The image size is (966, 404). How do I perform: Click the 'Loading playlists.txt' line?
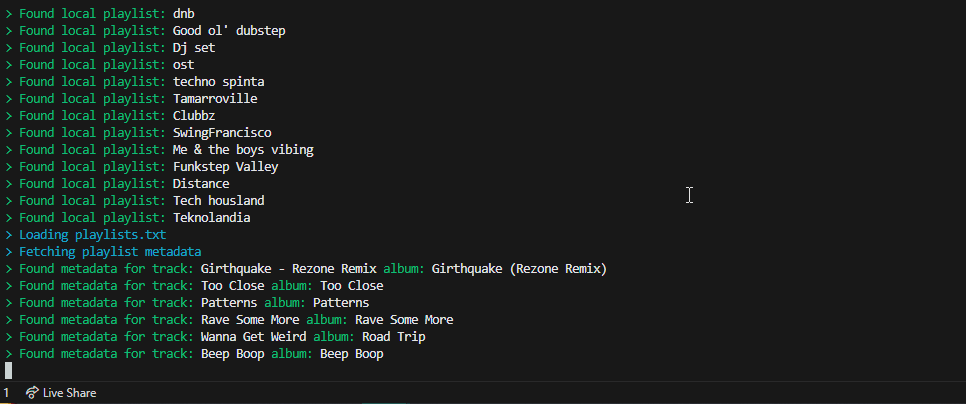pyautogui.click(x=86, y=235)
